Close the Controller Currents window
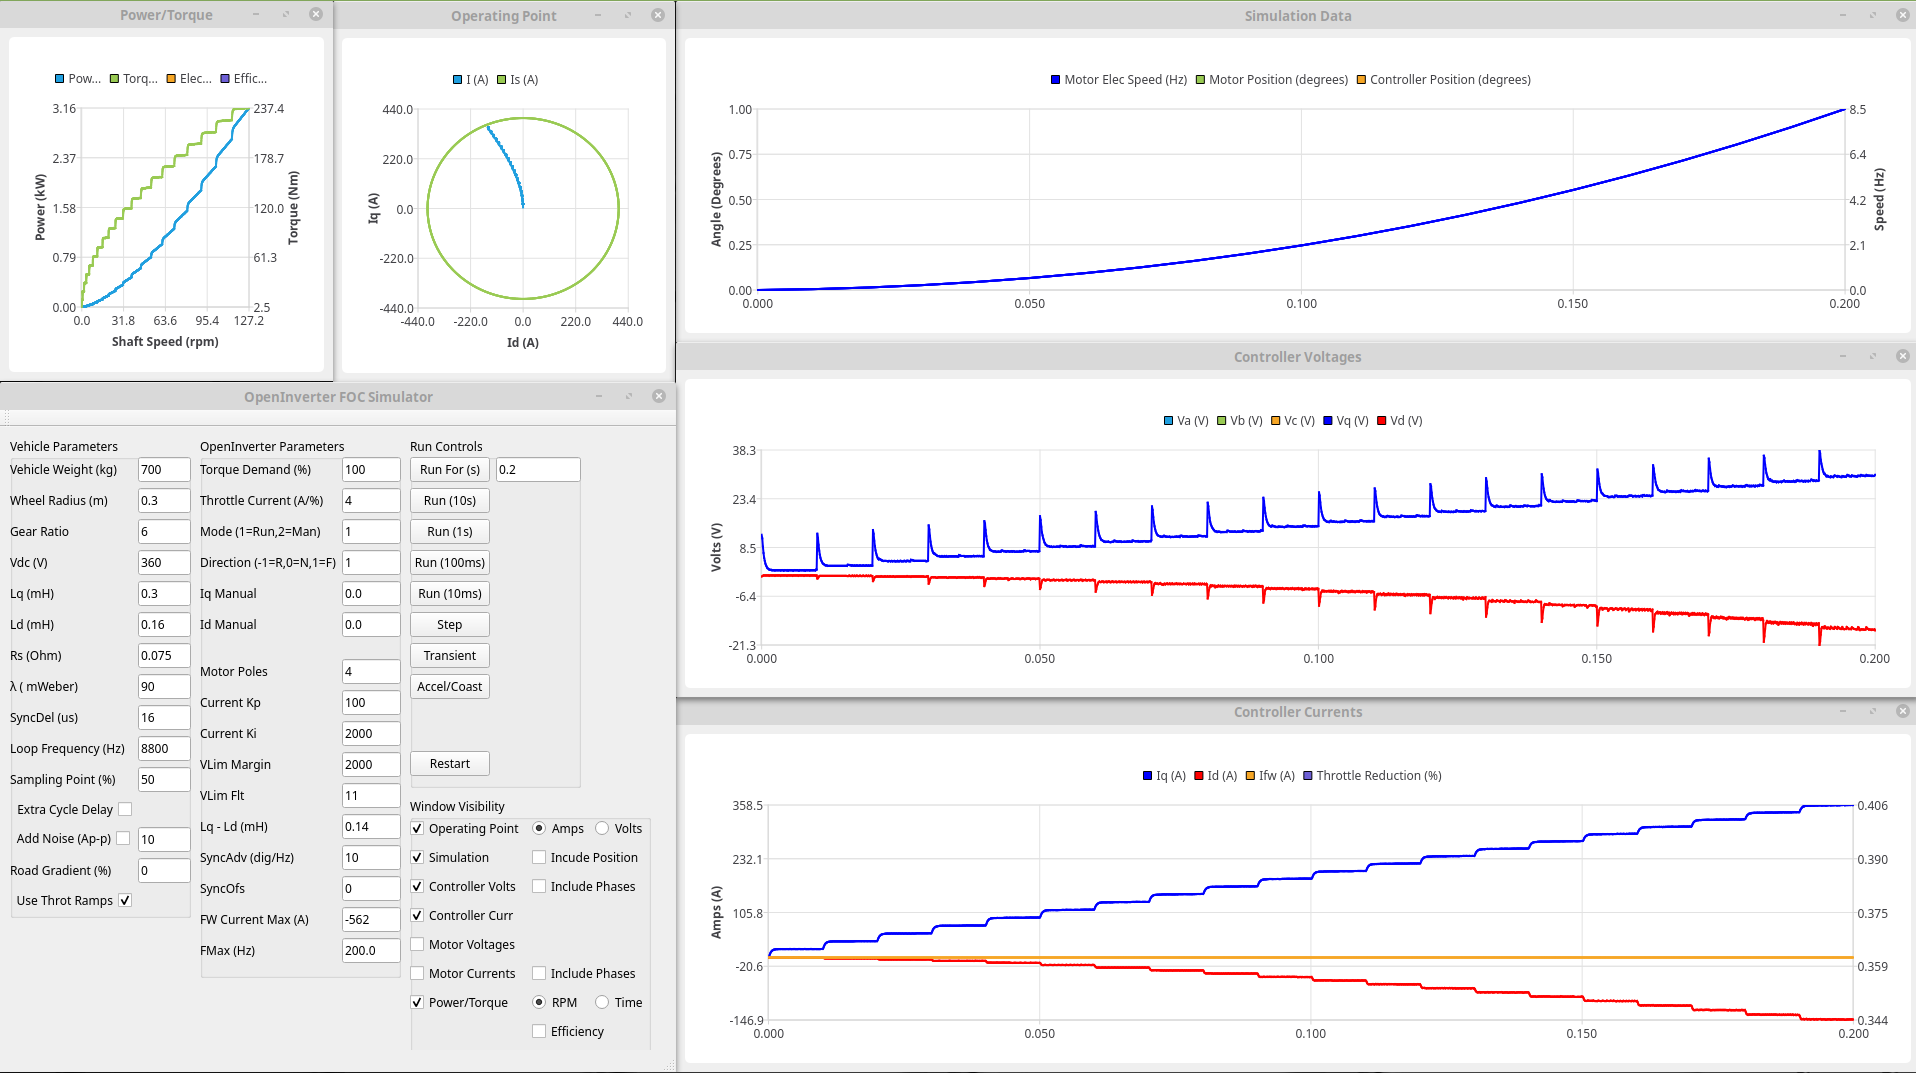The height and width of the screenshot is (1073, 1916). point(1903,711)
